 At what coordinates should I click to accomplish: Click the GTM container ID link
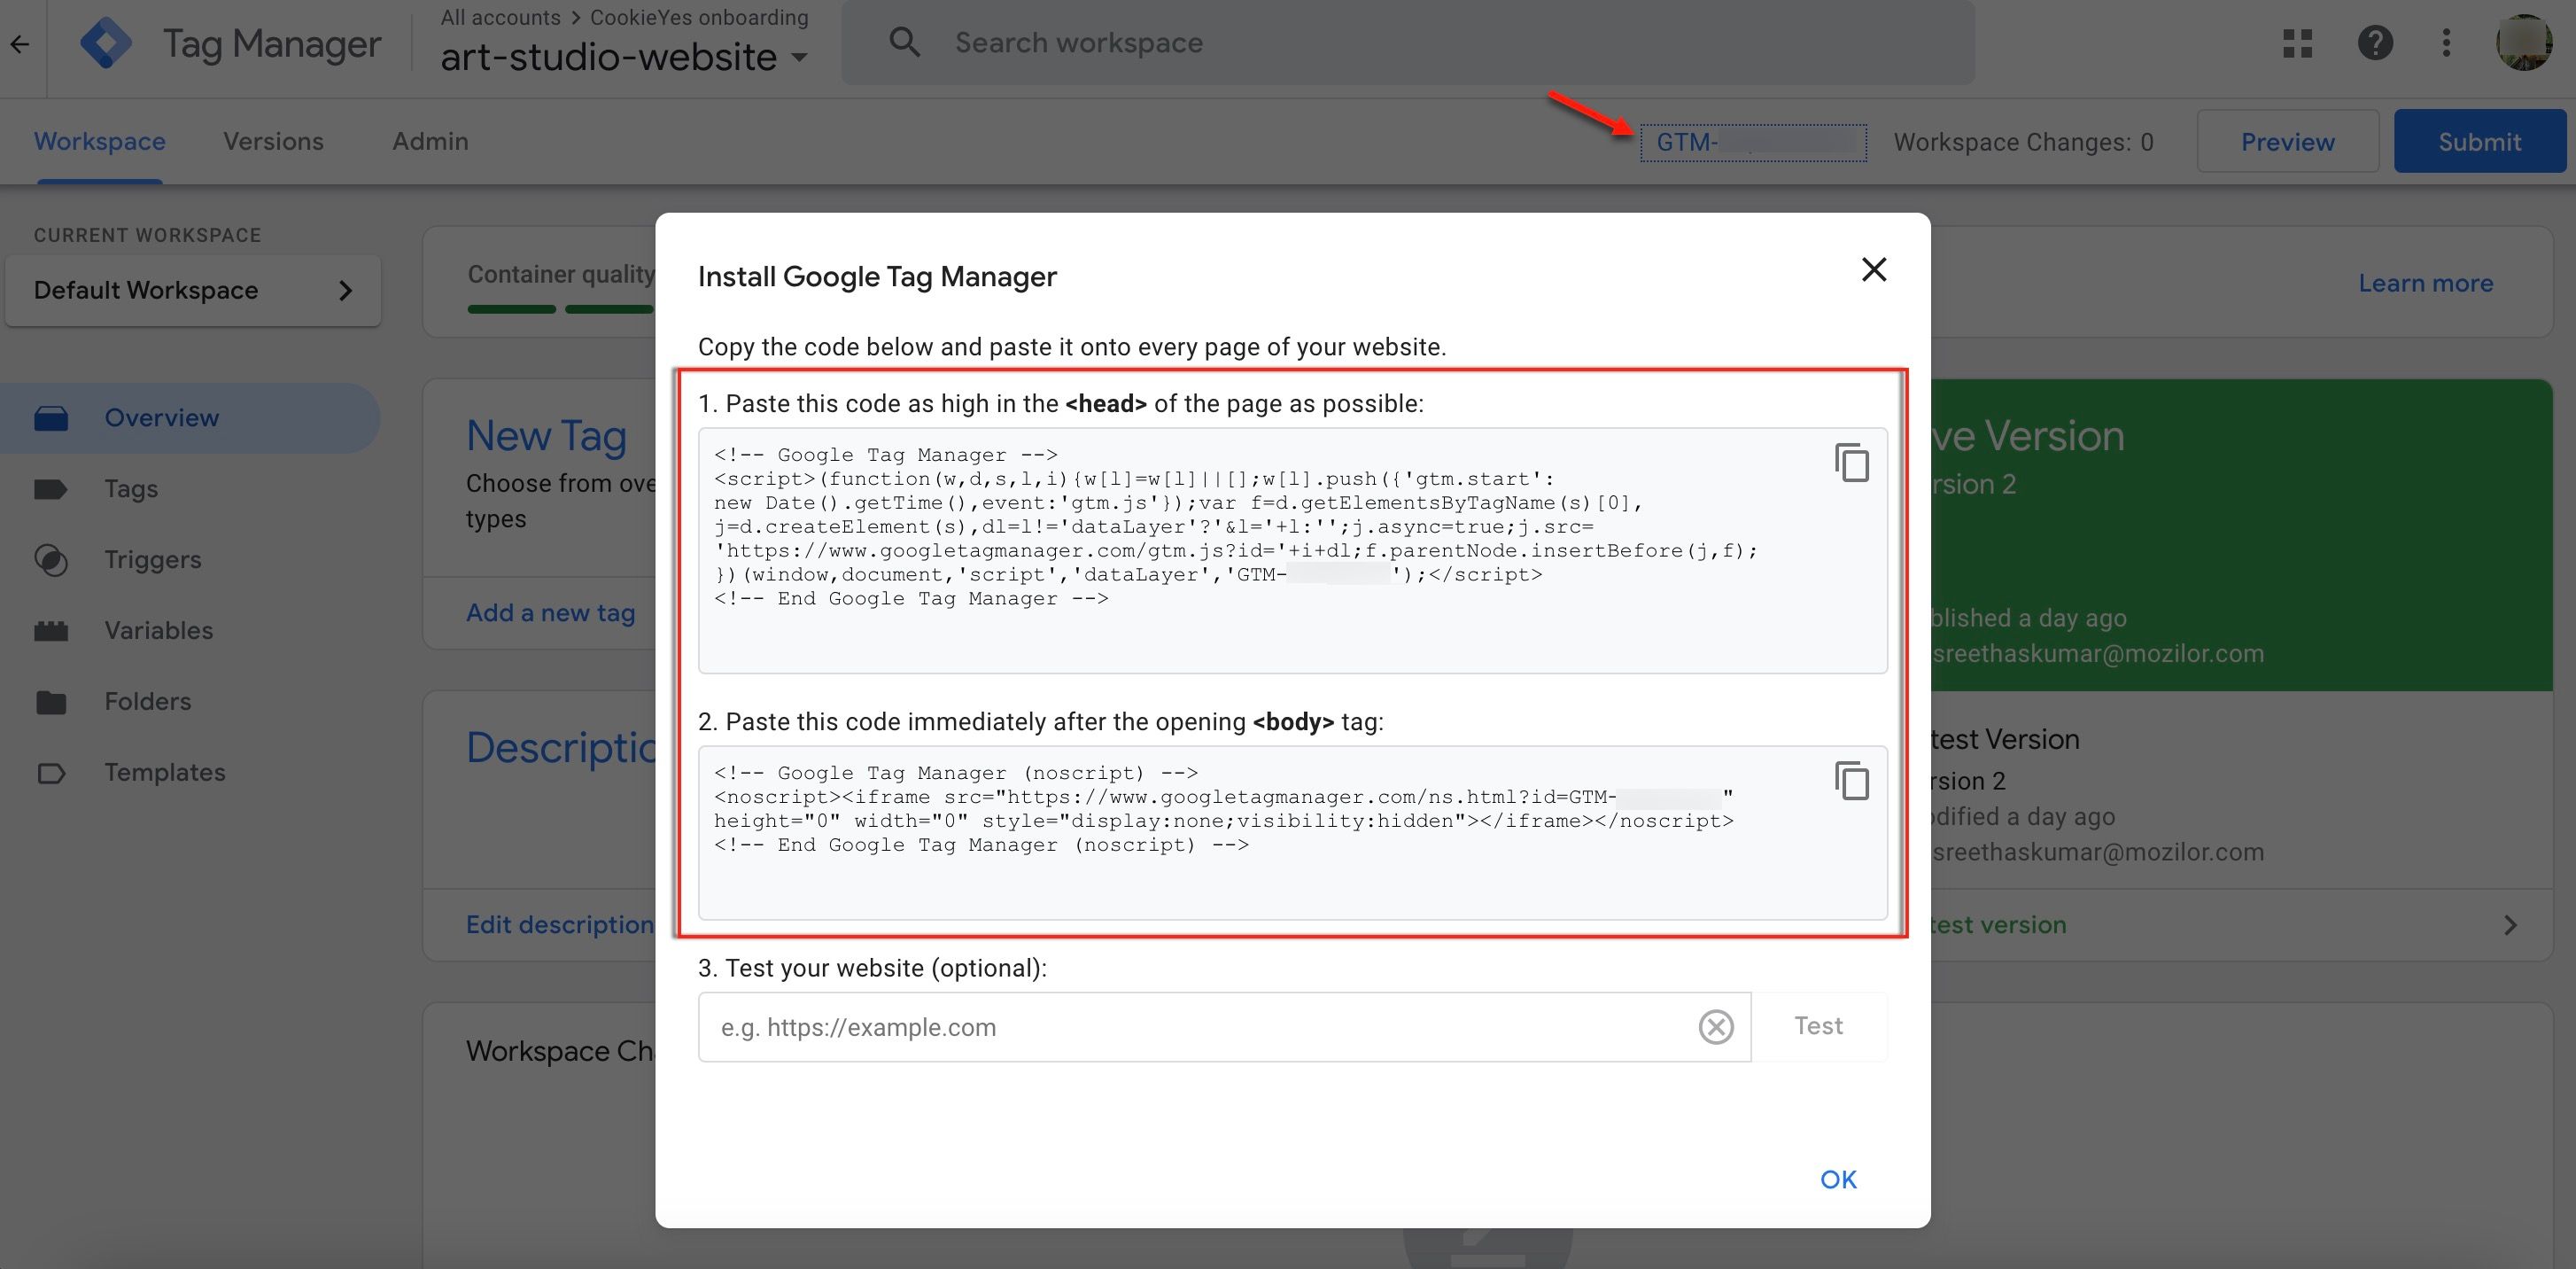click(1753, 142)
